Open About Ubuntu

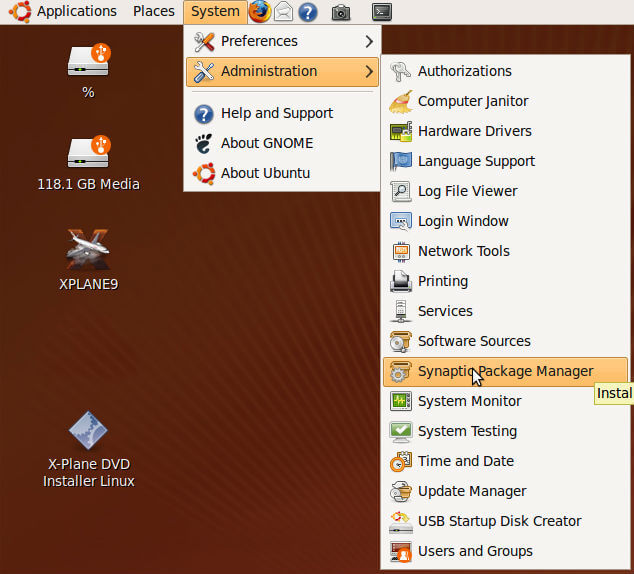282,173
